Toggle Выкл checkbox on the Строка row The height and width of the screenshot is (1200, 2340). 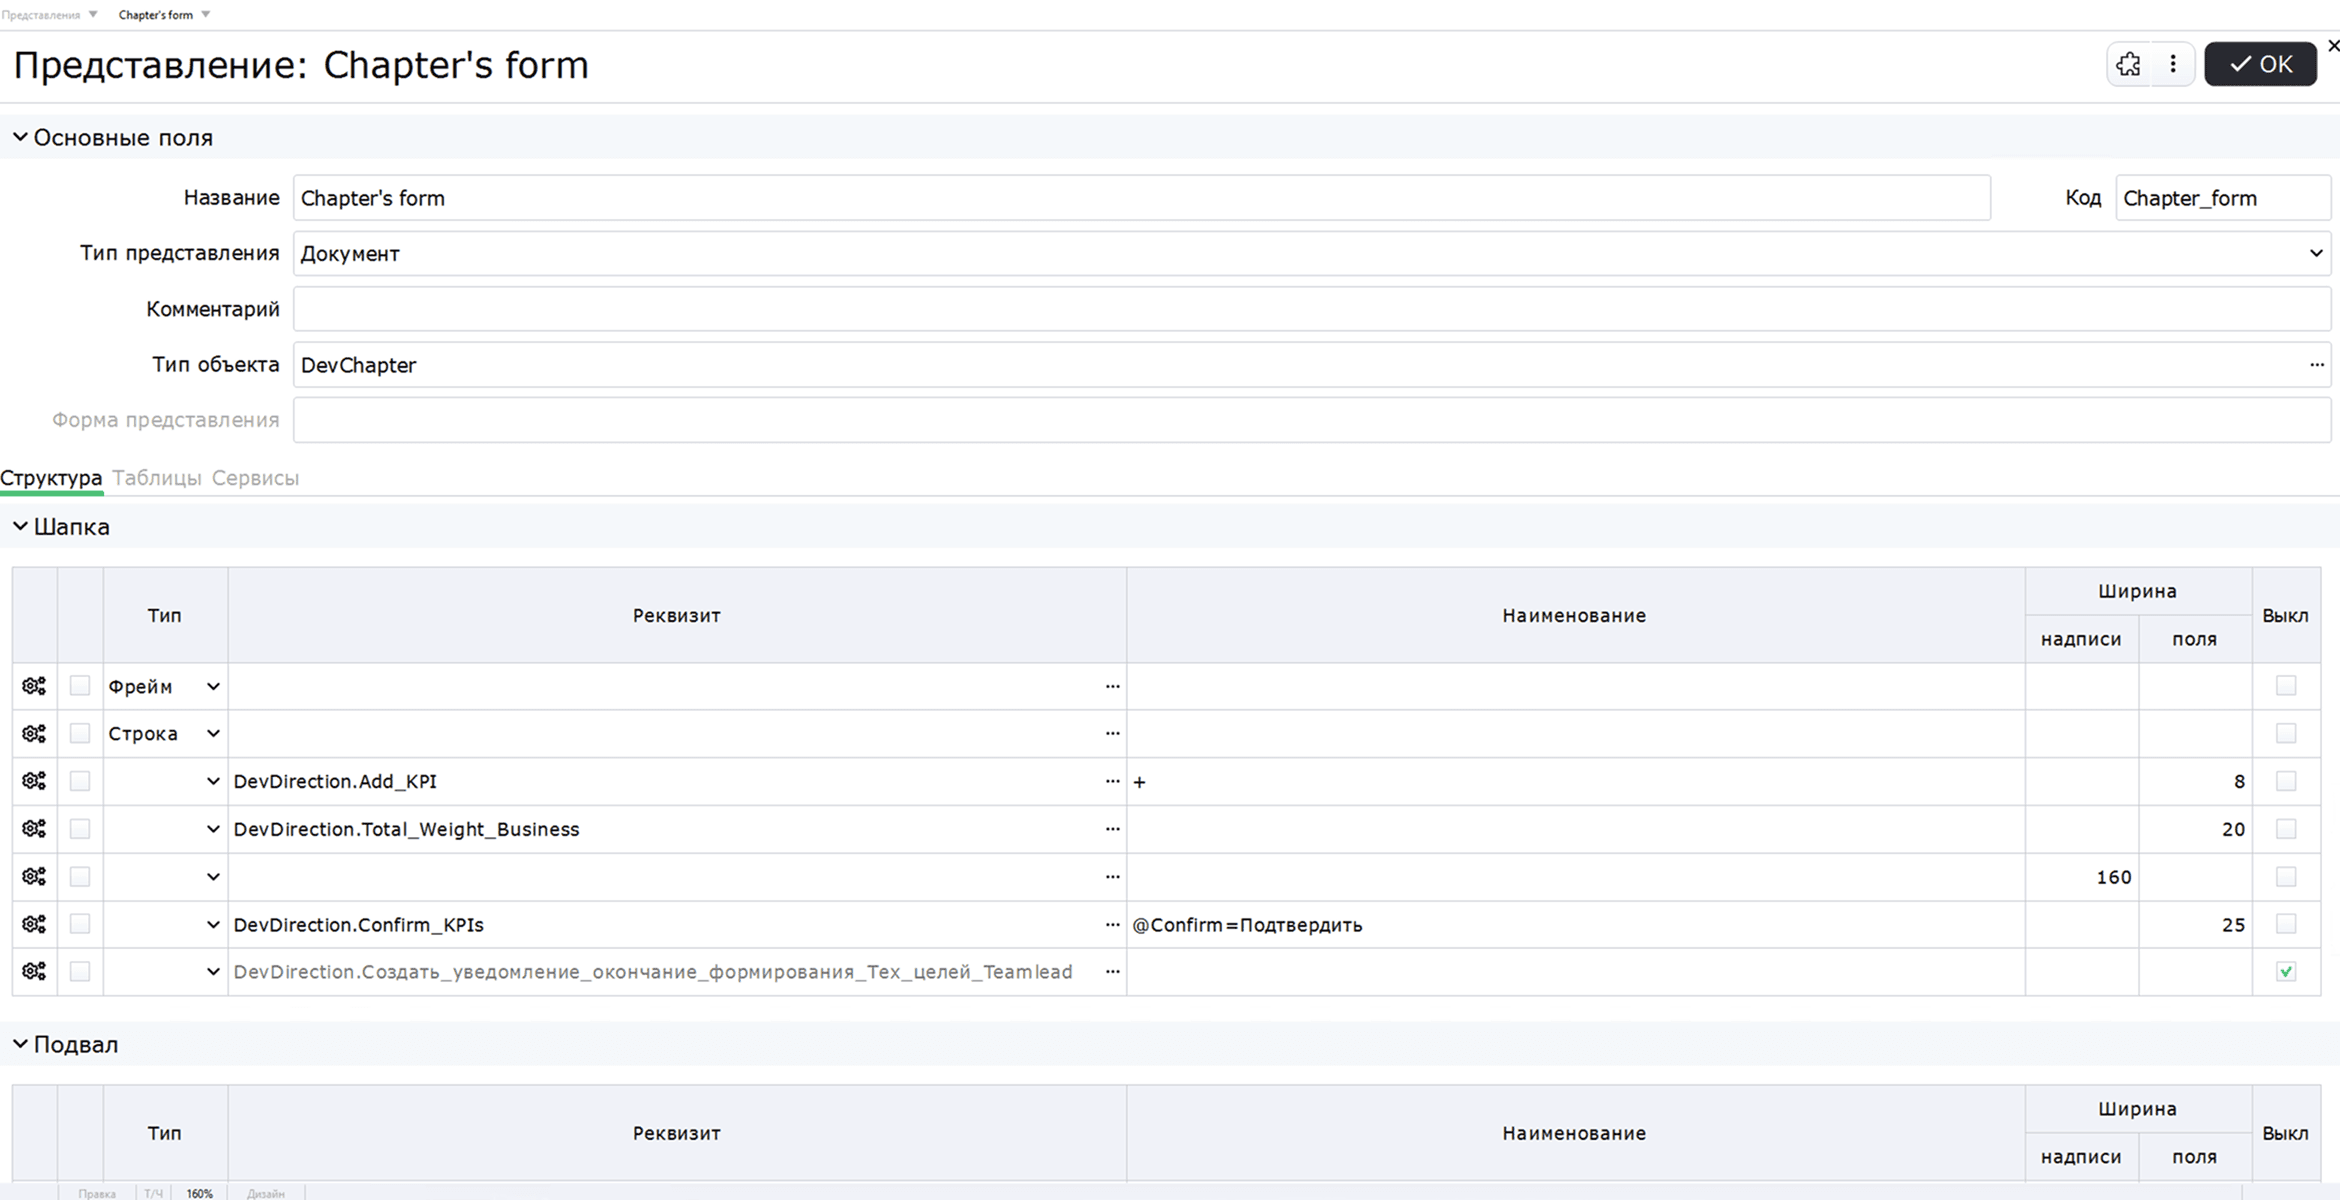[2286, 734]
